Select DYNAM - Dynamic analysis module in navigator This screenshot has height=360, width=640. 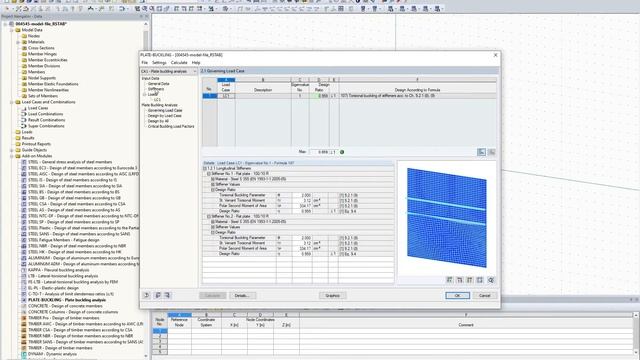[52, 354]
